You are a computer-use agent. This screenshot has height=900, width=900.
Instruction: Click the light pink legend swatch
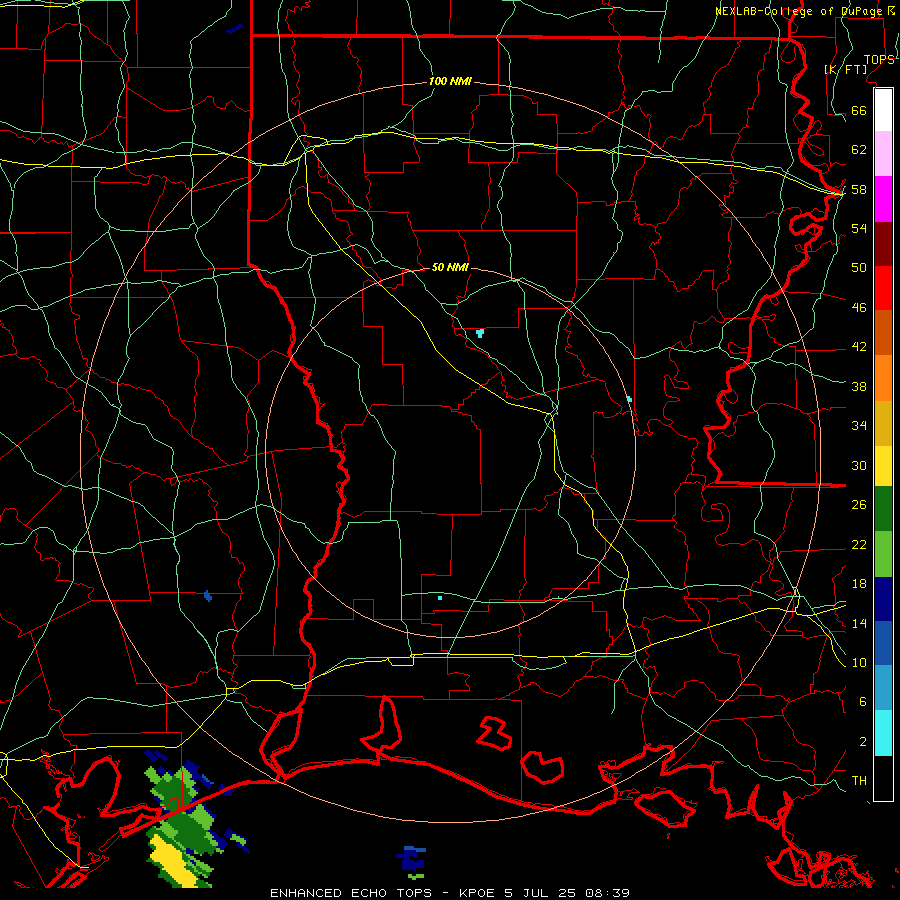coord(883,154)
